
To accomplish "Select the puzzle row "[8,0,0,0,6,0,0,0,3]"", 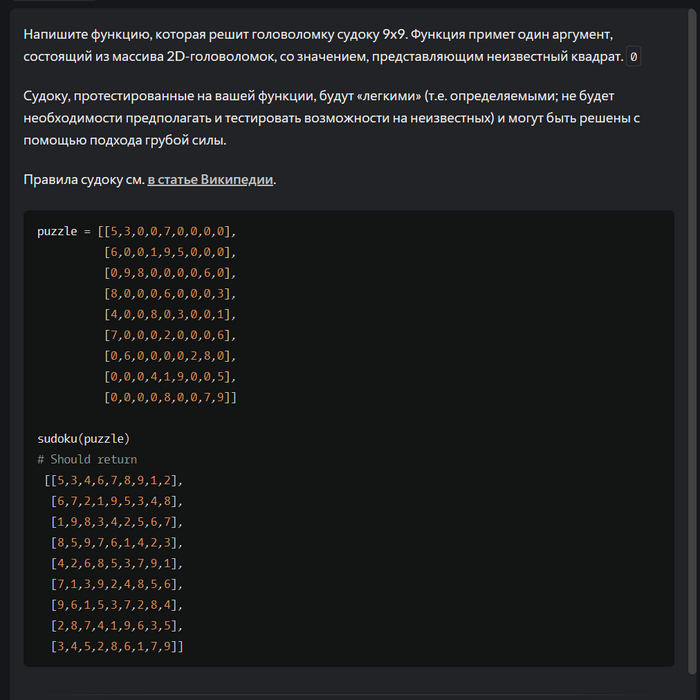I will tap(170, 294).
